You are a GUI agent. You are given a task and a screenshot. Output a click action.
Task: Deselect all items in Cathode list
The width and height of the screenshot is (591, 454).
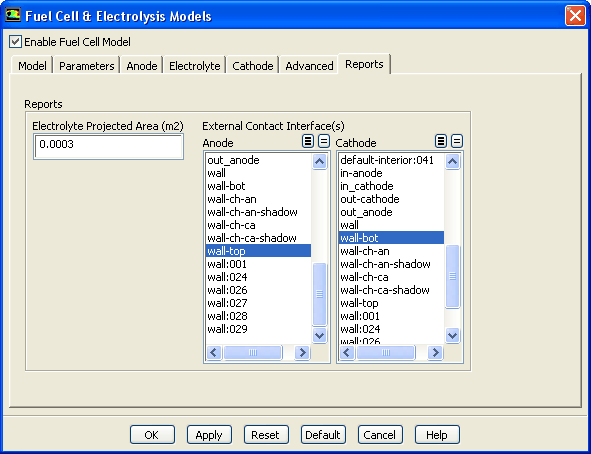coord(457,141)
